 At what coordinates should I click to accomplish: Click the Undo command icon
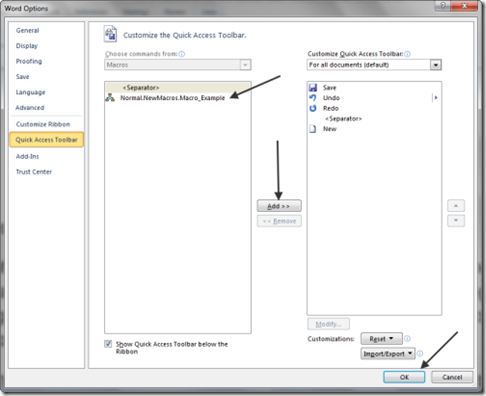pos(313,98)
